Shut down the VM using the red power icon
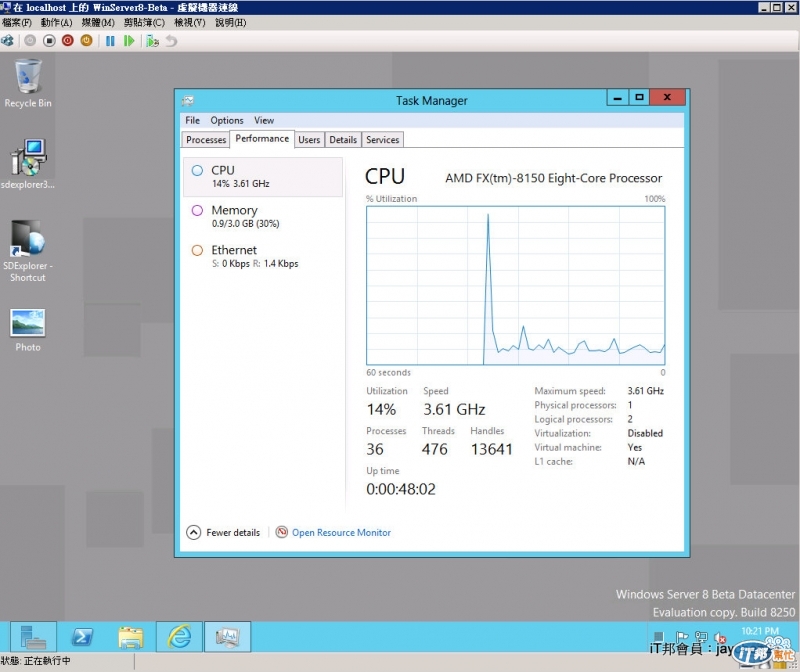 click(67, 41)
